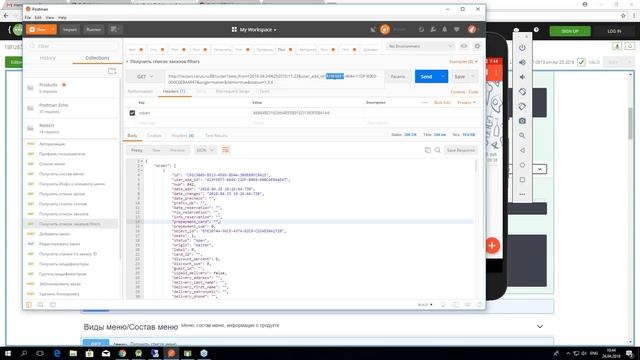Expand the Виды меню/Состав меню section chevron

coord(540,326)
